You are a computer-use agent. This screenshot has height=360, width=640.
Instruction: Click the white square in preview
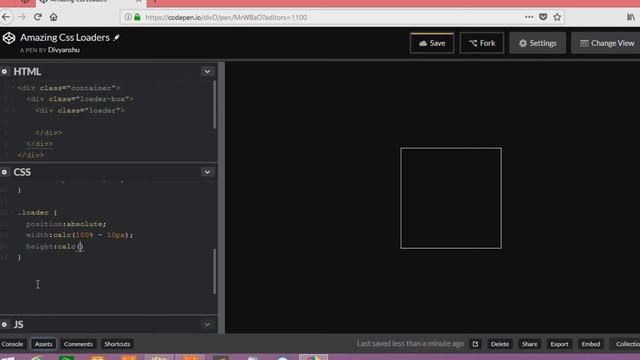(x=451, y=198)
